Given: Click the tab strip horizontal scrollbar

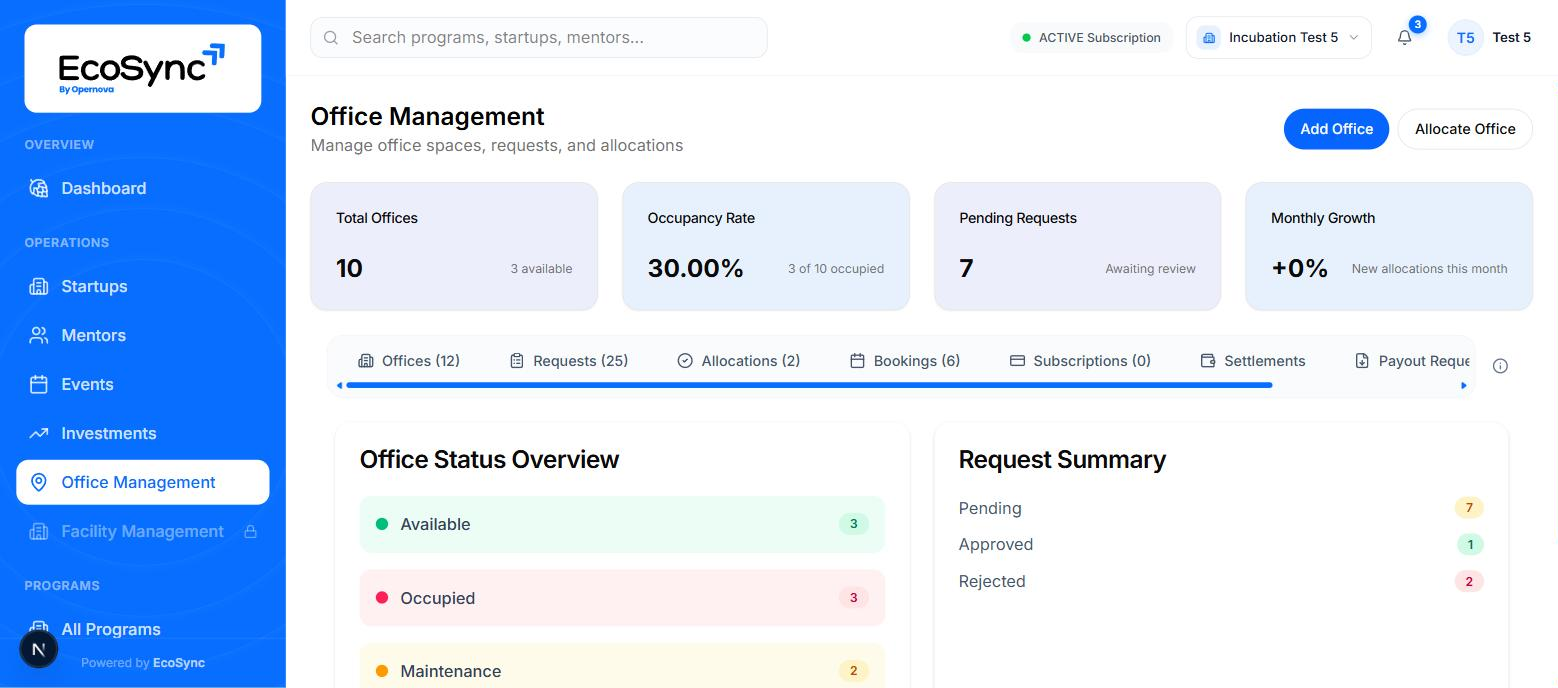Looking at the screenshot, I should pyautogui.click(x=809, y=385).
